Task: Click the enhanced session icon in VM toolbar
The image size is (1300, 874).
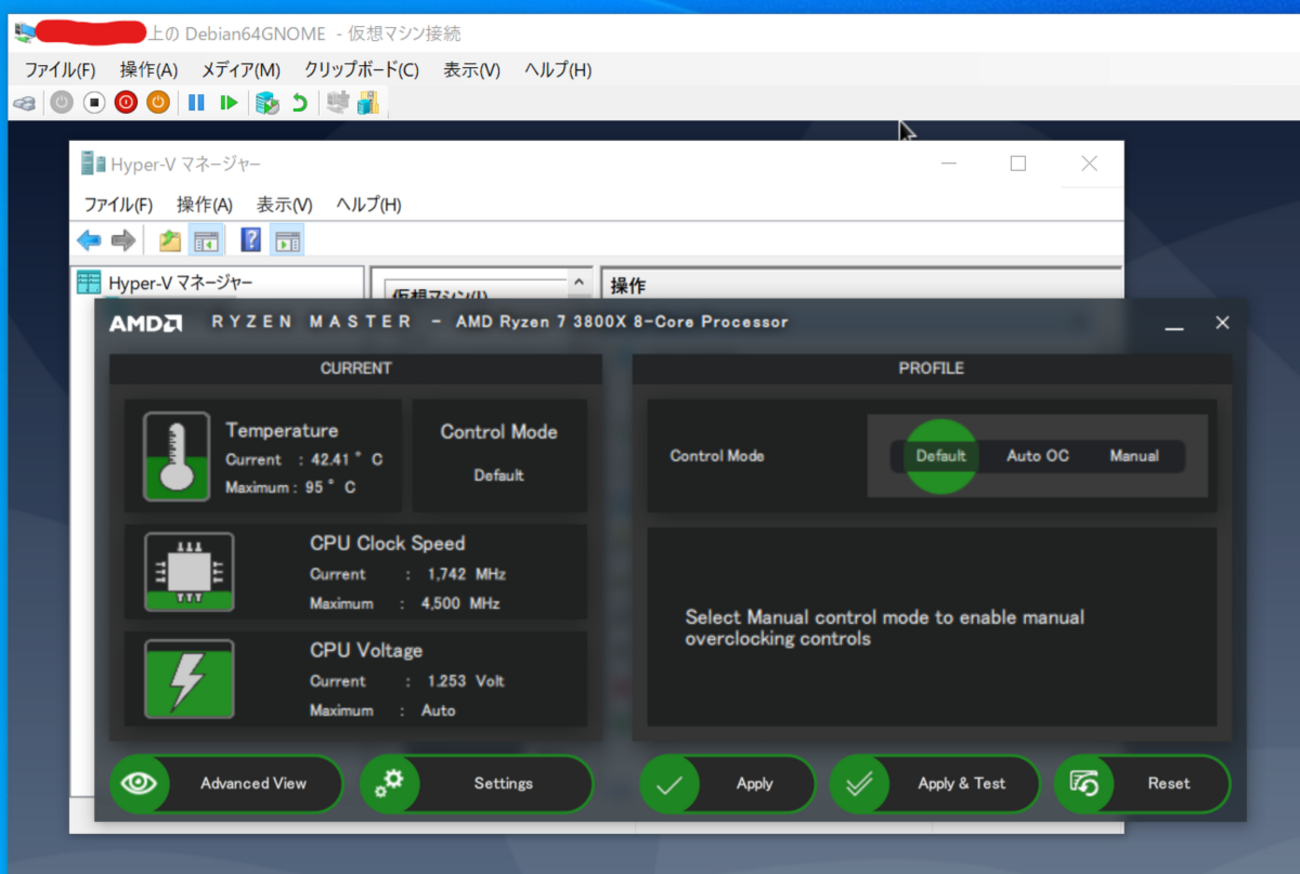Action: 338,102
